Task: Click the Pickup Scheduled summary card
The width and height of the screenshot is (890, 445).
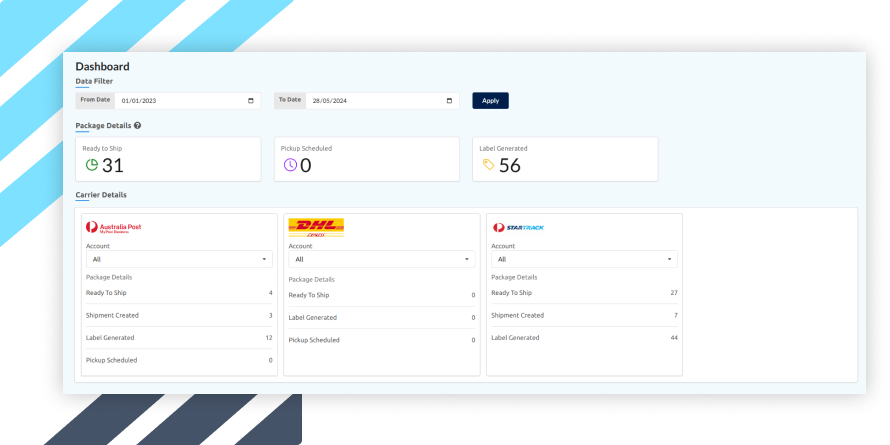Action: [x=367, y=159]
